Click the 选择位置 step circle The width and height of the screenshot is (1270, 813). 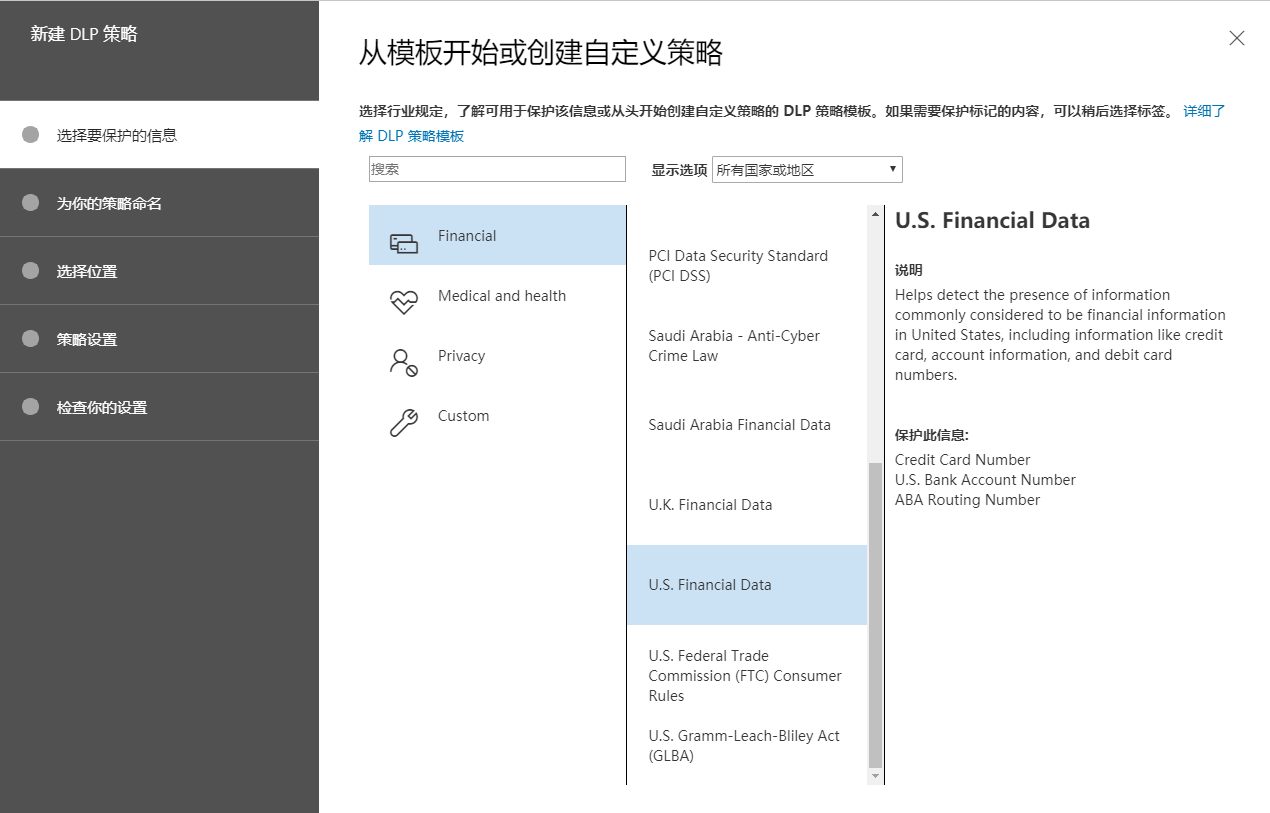click(30, 270)
